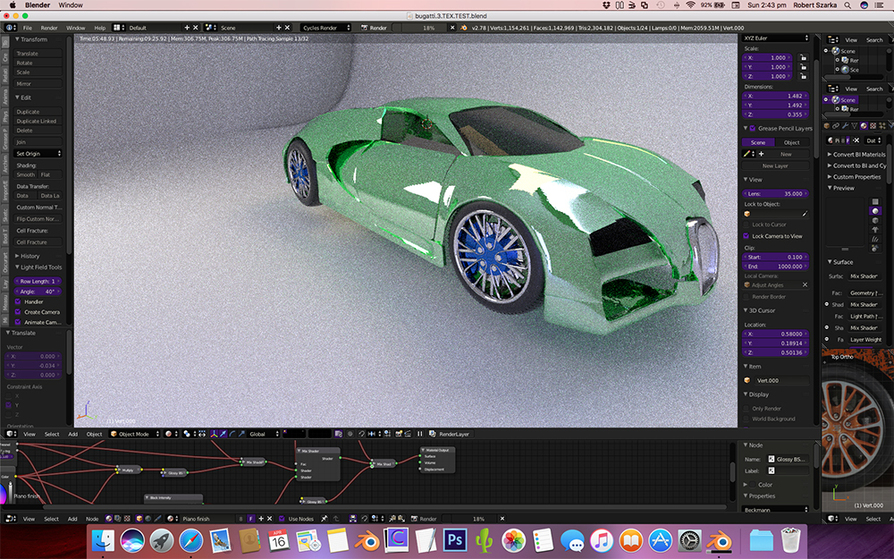894x559 pixels.
Task: Switch Grease Pencil to the Object tab
Action: click(x=791, y=142)
